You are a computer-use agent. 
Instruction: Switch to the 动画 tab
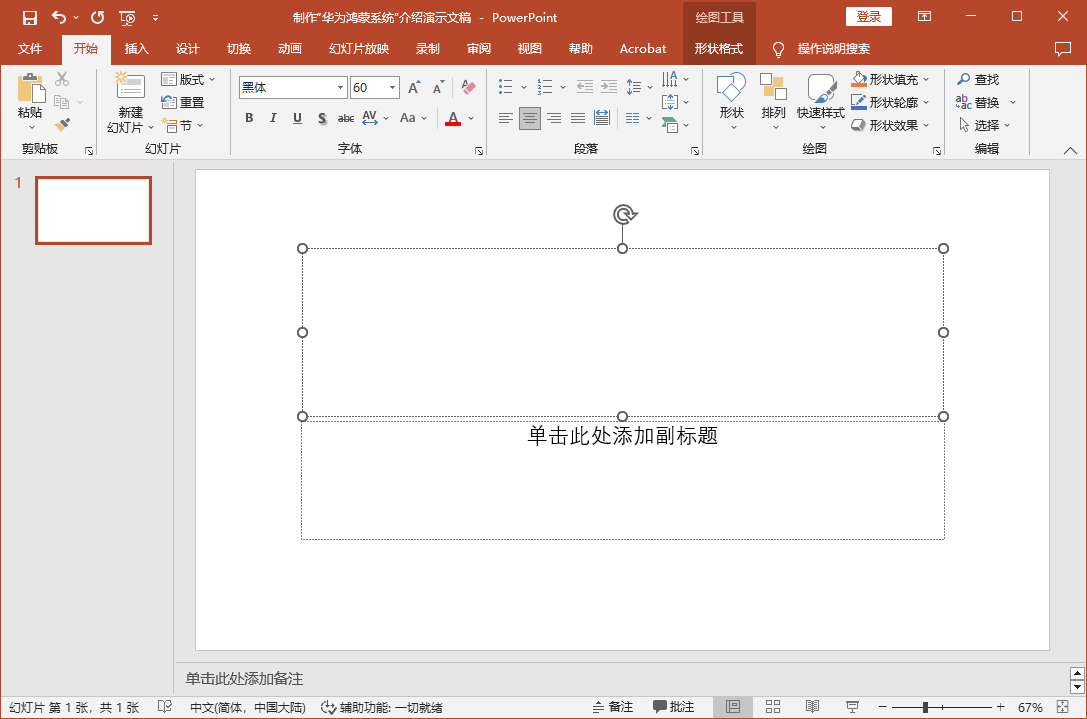pos(290,49)
